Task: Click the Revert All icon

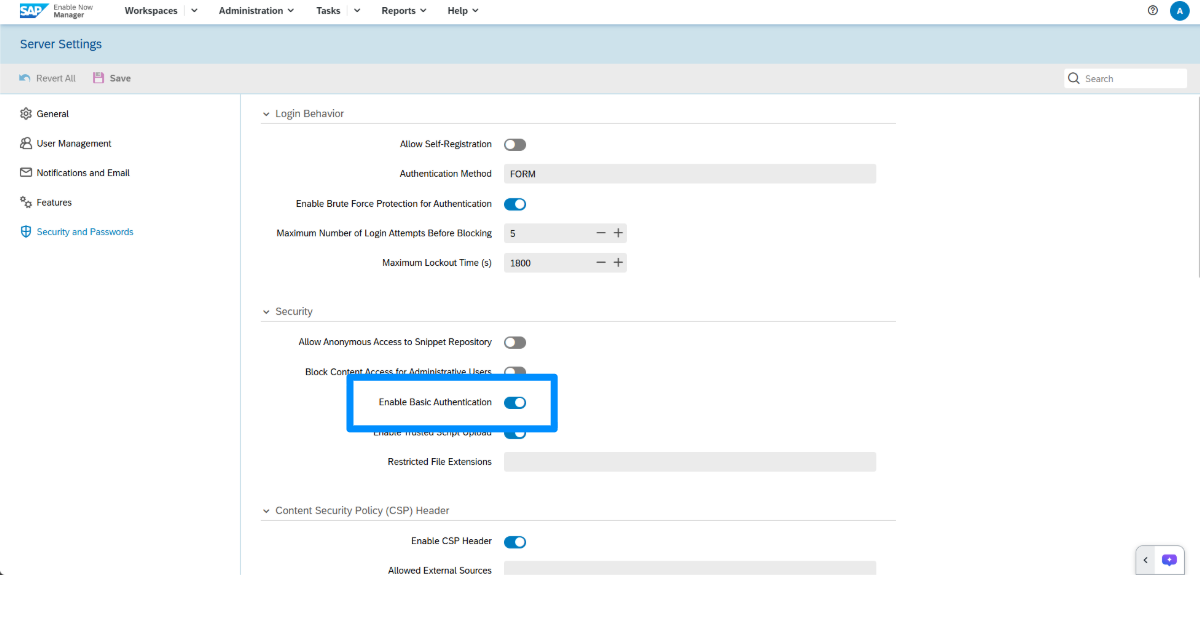Action: 25,78
